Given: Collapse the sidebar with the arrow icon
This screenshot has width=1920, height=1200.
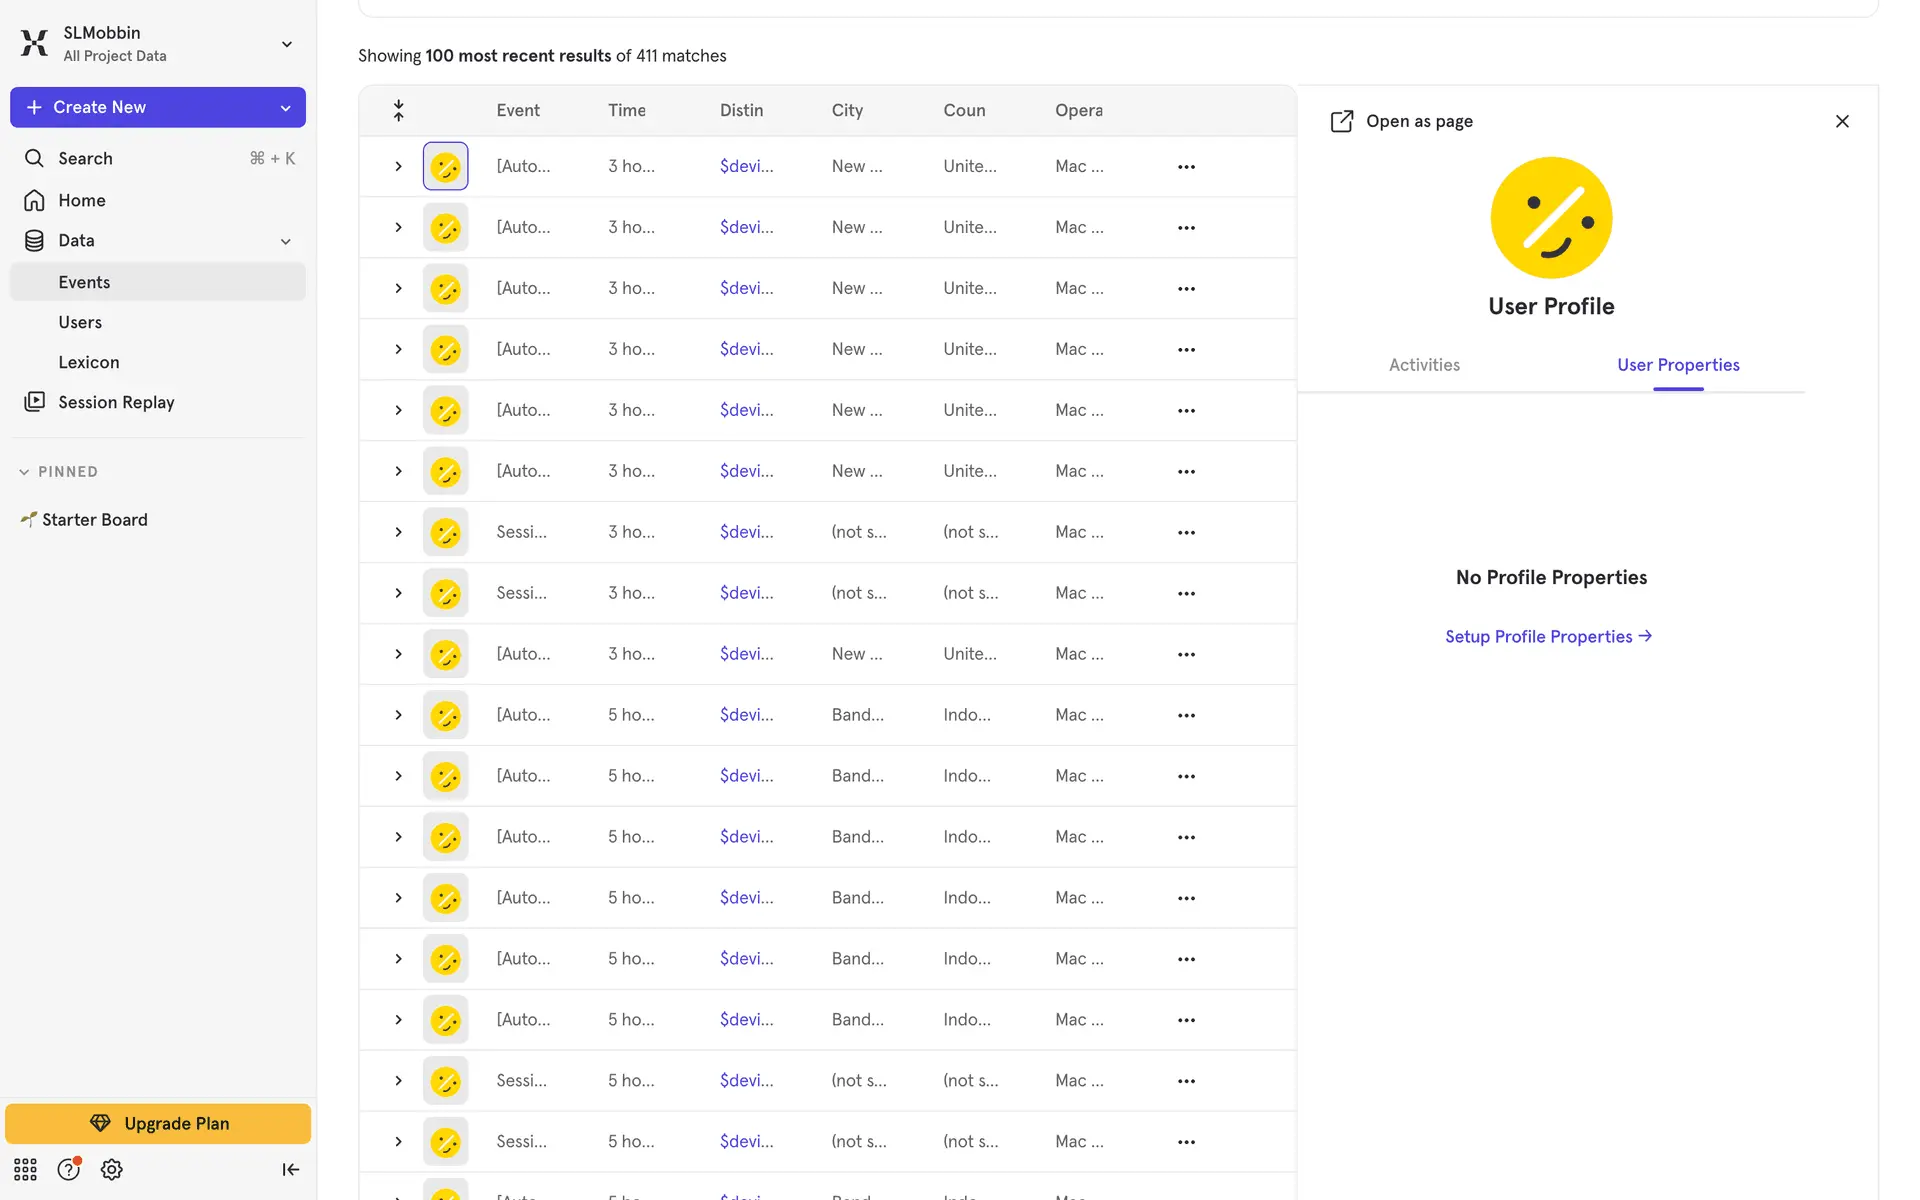Looking at the screenshot, I should coord(290,1169).
